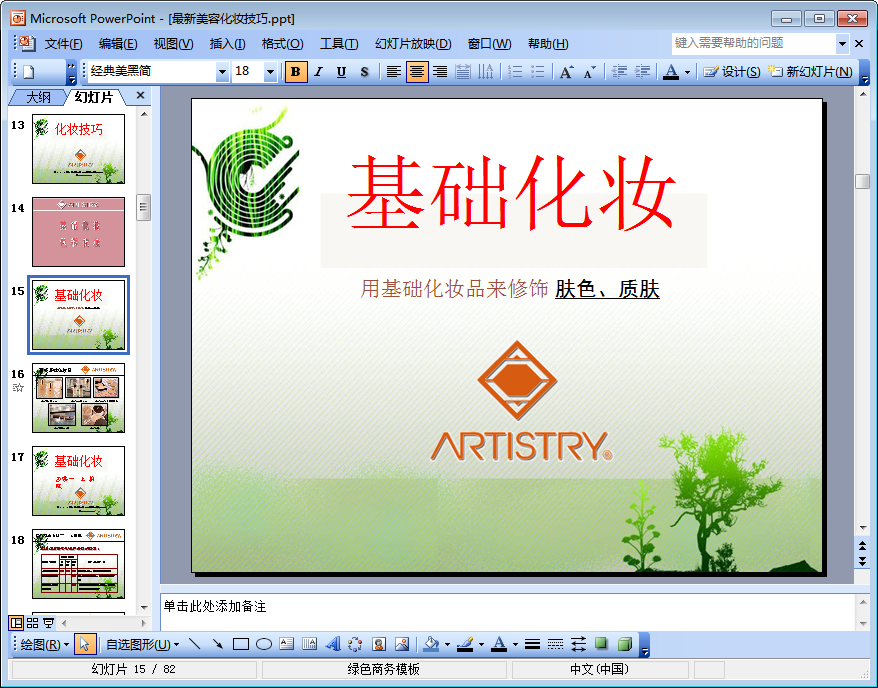Change text direction icon
This screenshot has height=688, width=878.
pos(485,72)
